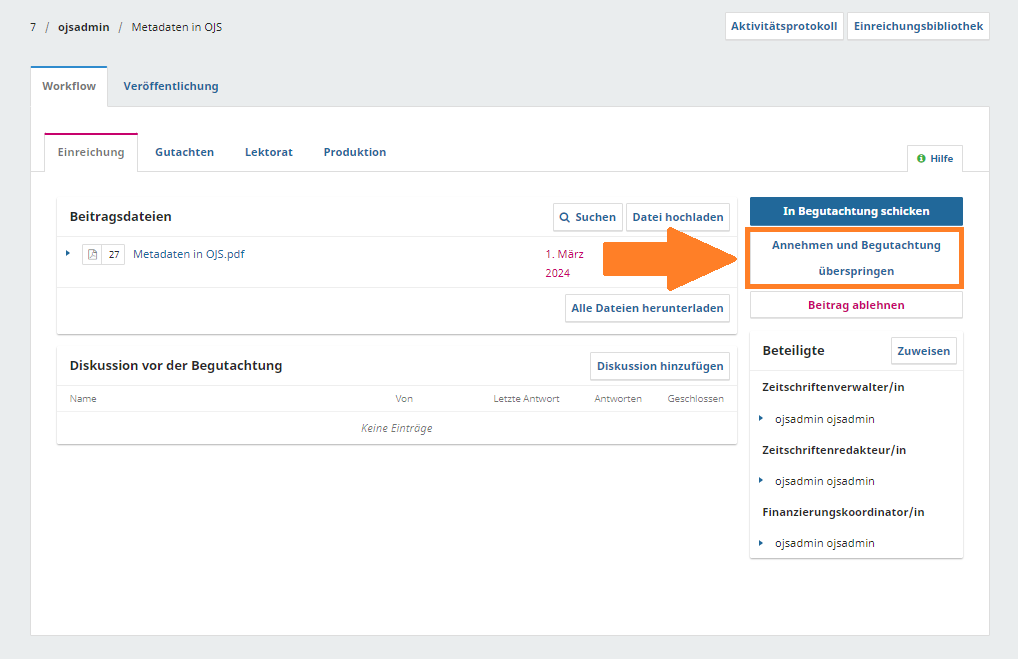The image size is (1018, 659).
Task: Open the Gutachten stage tab
Action: 184,152
